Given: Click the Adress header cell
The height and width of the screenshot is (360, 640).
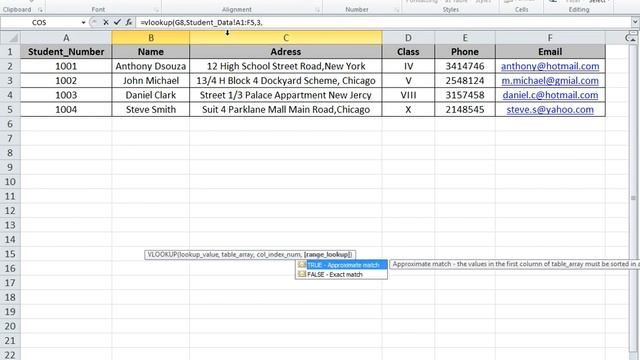Looking at the screenshot, I should point(286,51).
